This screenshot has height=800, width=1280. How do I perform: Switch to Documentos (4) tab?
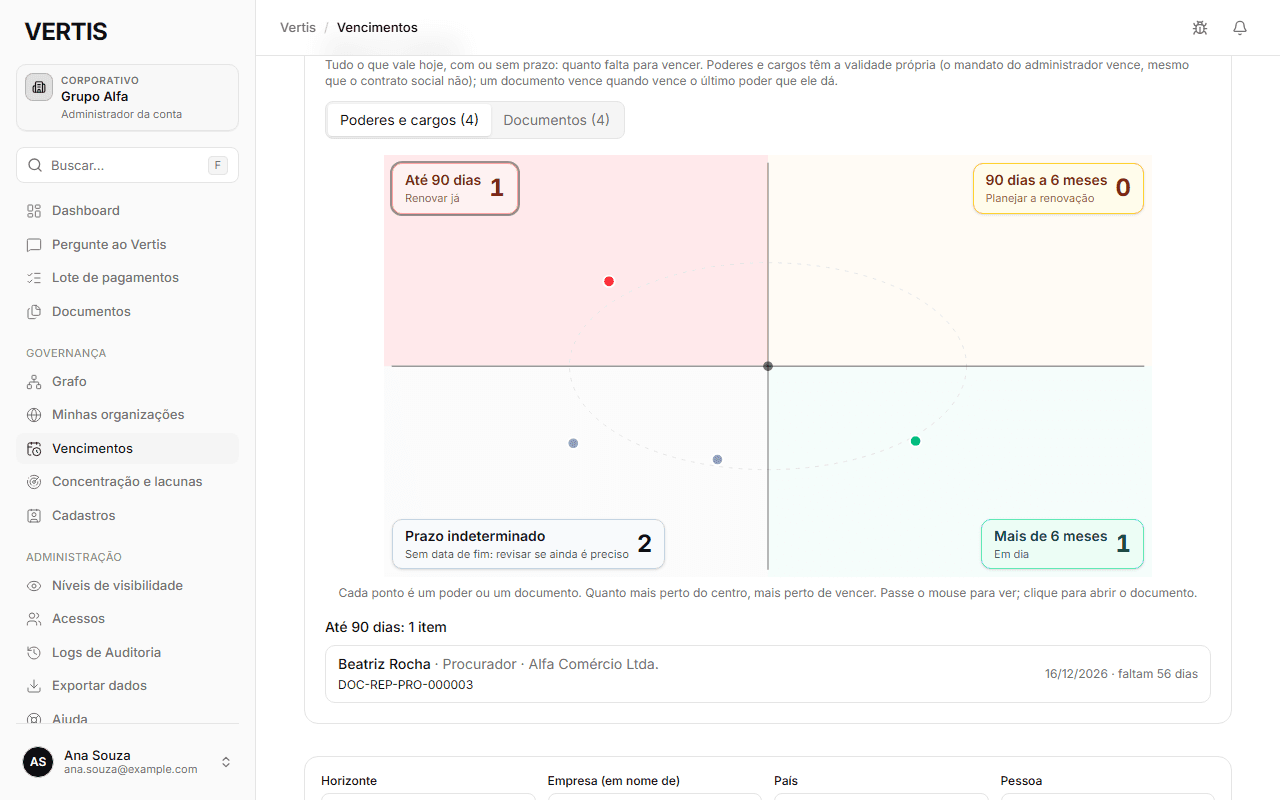point(556,120)
